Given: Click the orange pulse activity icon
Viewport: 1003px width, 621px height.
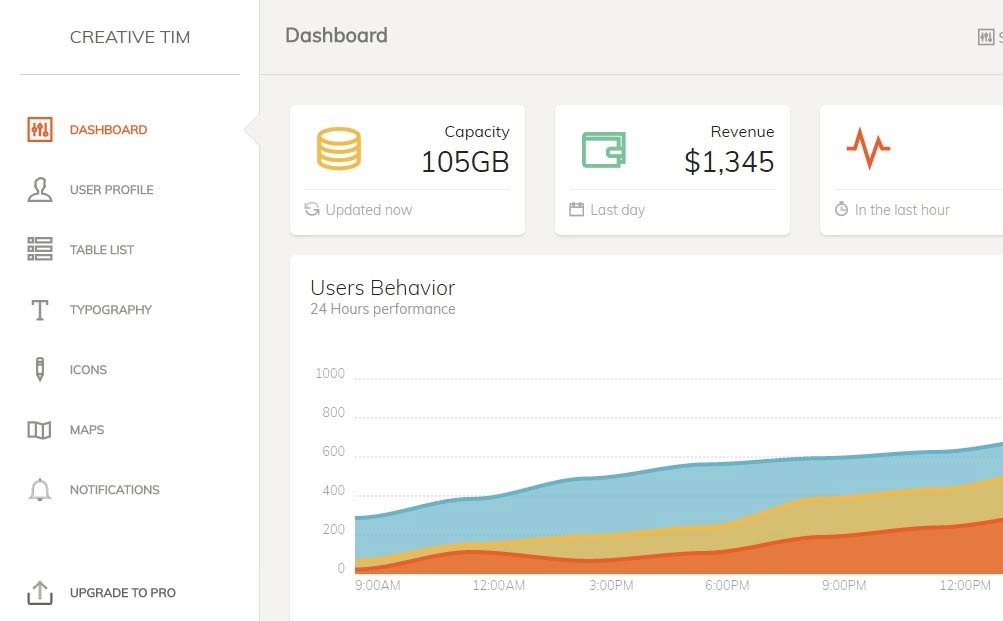Looking at the screenshot, I should click(x=868, y=148).
